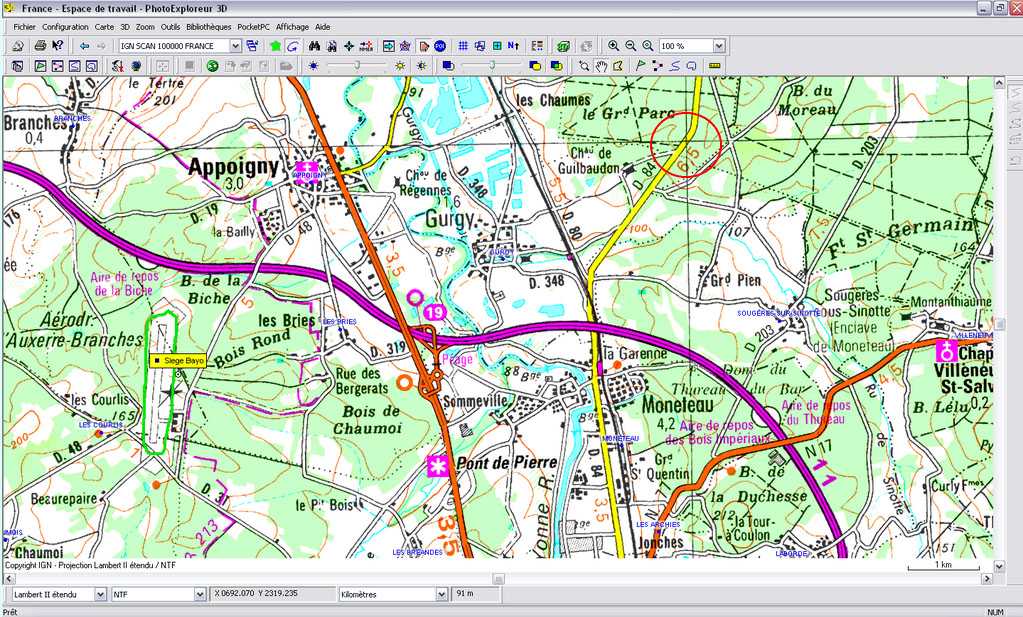Open the Configuration menu
The image size is (1023, 617).
click(x=65, y=27)
